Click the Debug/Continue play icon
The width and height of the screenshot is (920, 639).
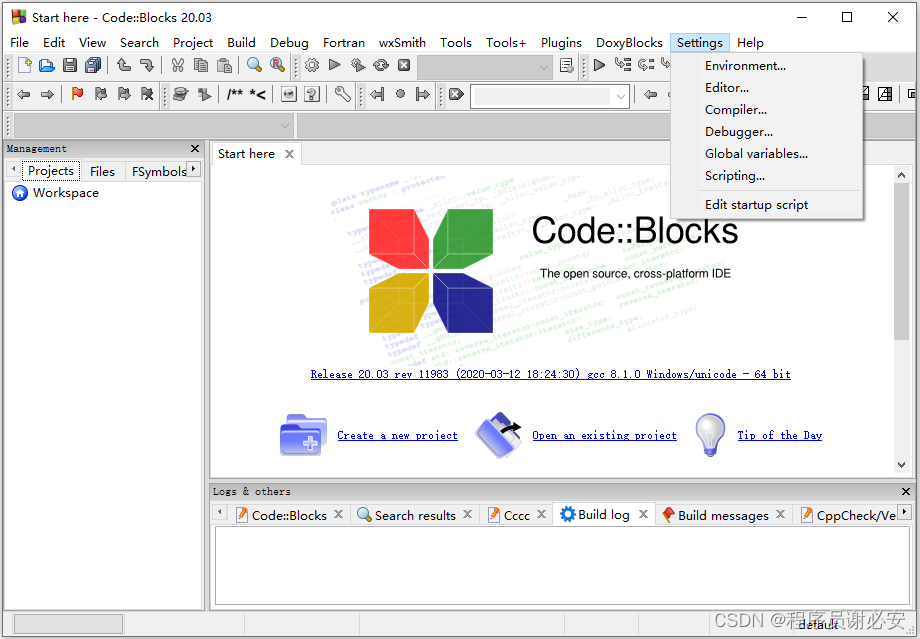[x=599, y=65]
